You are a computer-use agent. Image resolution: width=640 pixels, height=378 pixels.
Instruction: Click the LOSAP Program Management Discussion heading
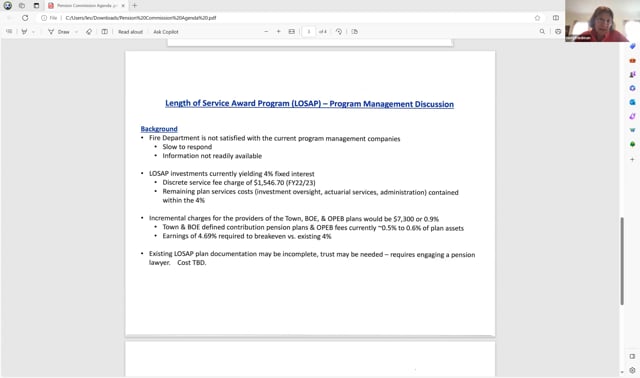[x=309, y=104]
